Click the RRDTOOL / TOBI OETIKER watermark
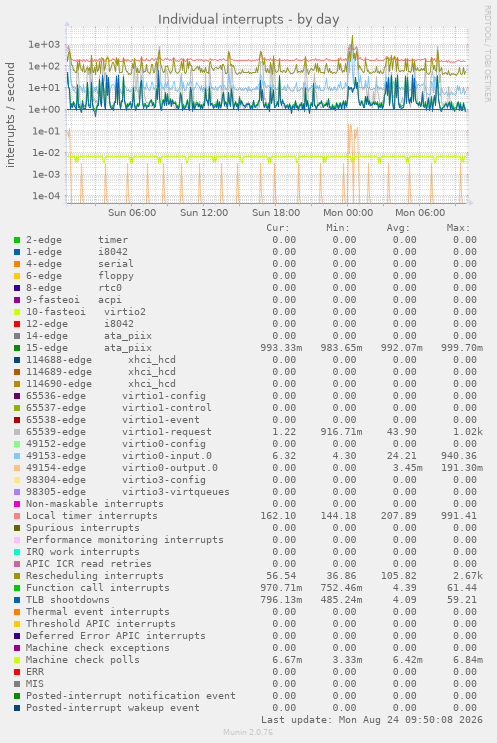This screenshot has width=497, height=743. (x=487, y=54)
